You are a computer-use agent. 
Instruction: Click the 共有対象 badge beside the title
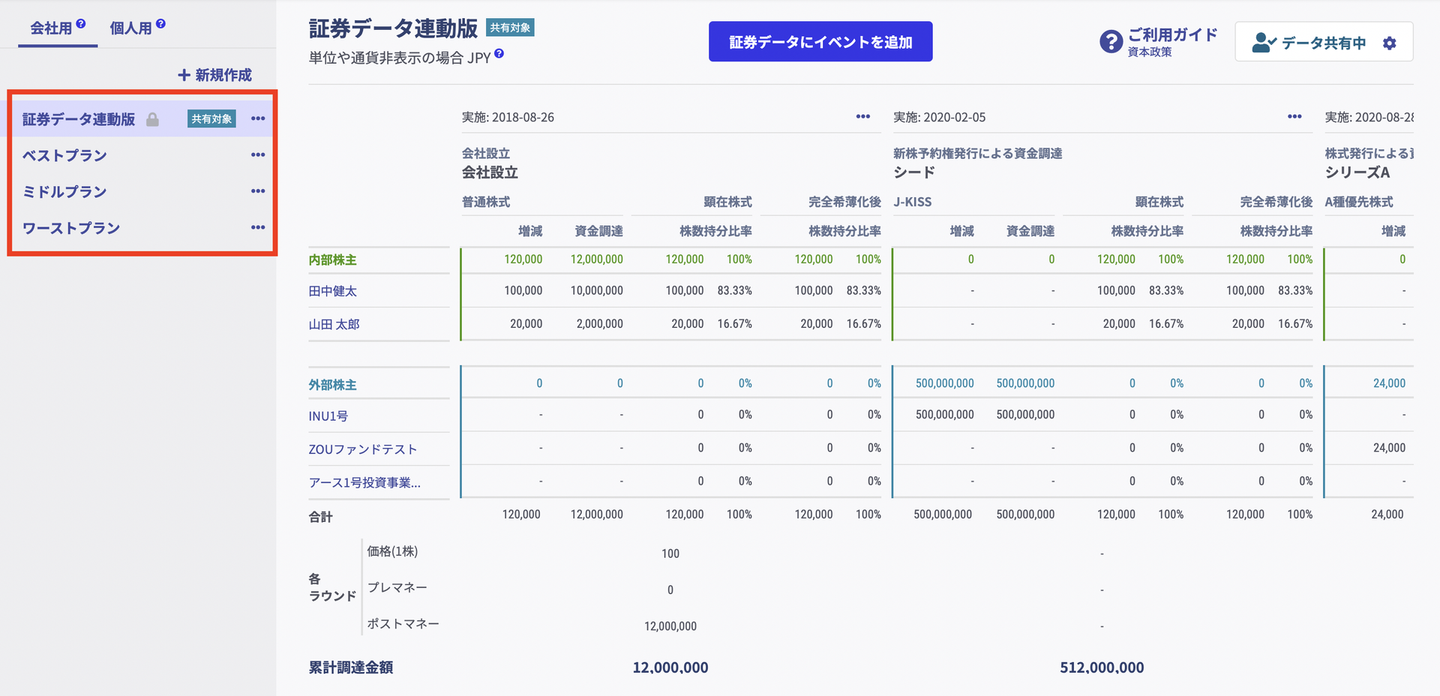point(510,28)
